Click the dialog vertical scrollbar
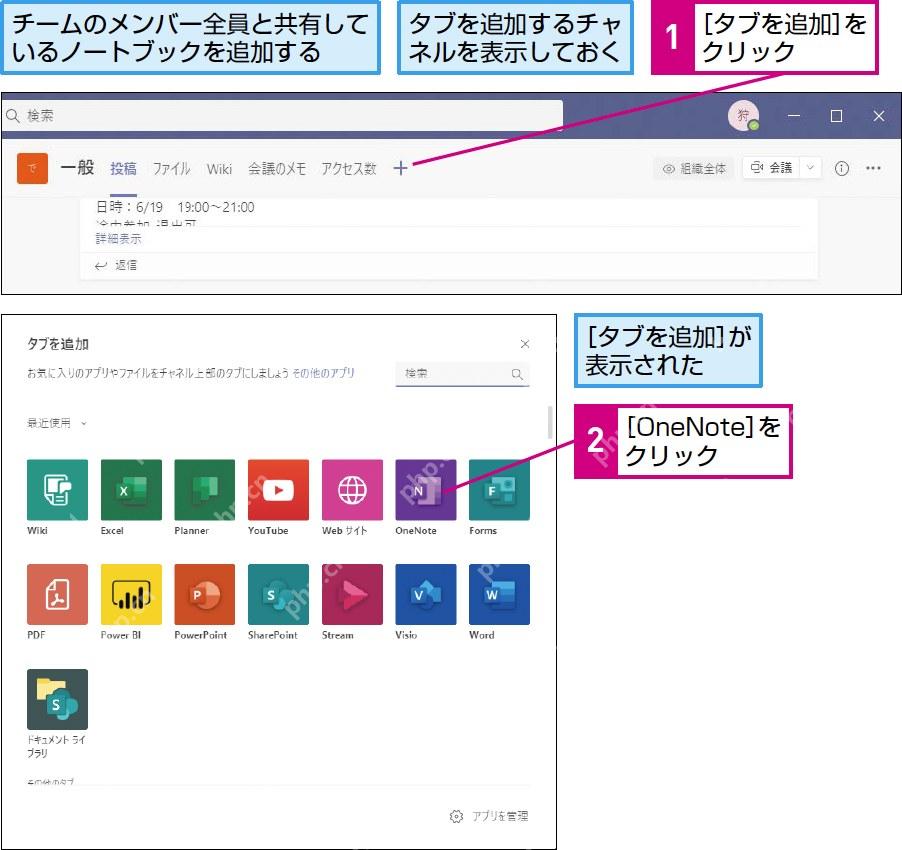The image size is (902, 850). 550,422
